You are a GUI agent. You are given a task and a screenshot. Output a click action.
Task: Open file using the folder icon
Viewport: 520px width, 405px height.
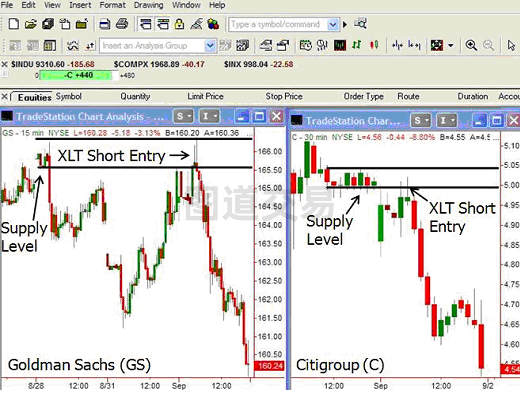[x=31, y=24]
